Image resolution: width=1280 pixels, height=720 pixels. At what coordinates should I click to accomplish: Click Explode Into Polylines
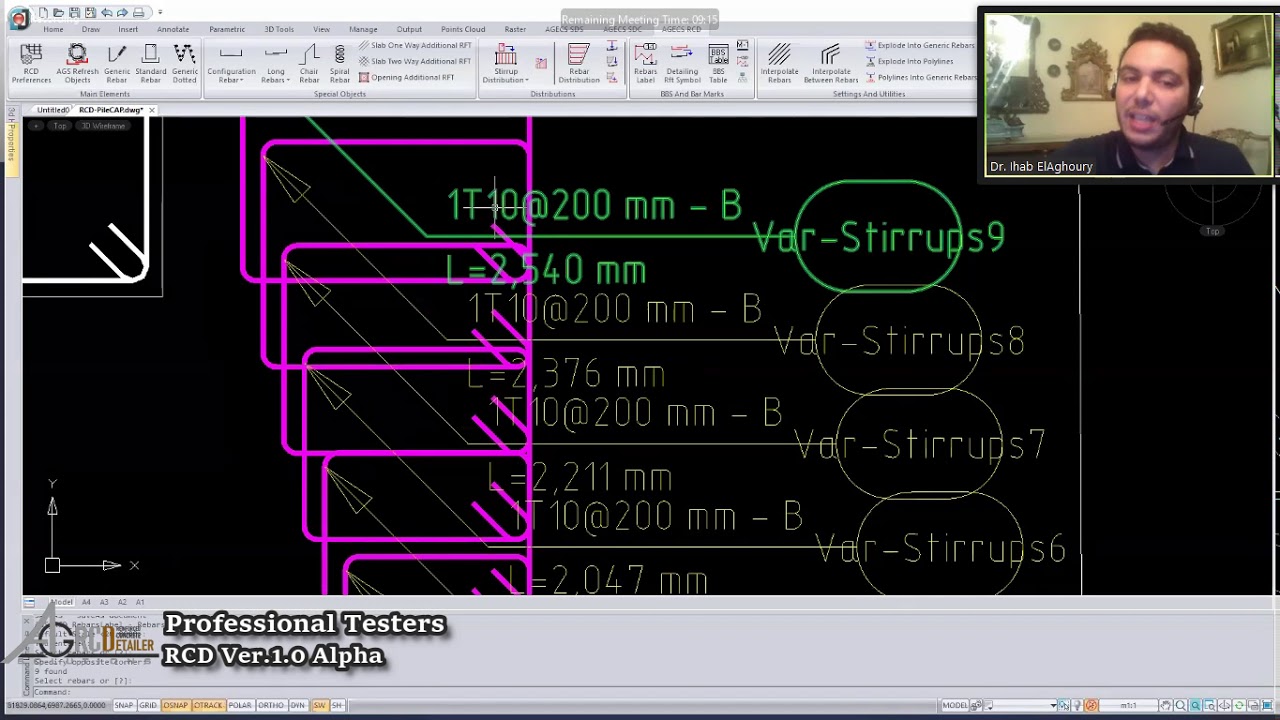point(909,61)
